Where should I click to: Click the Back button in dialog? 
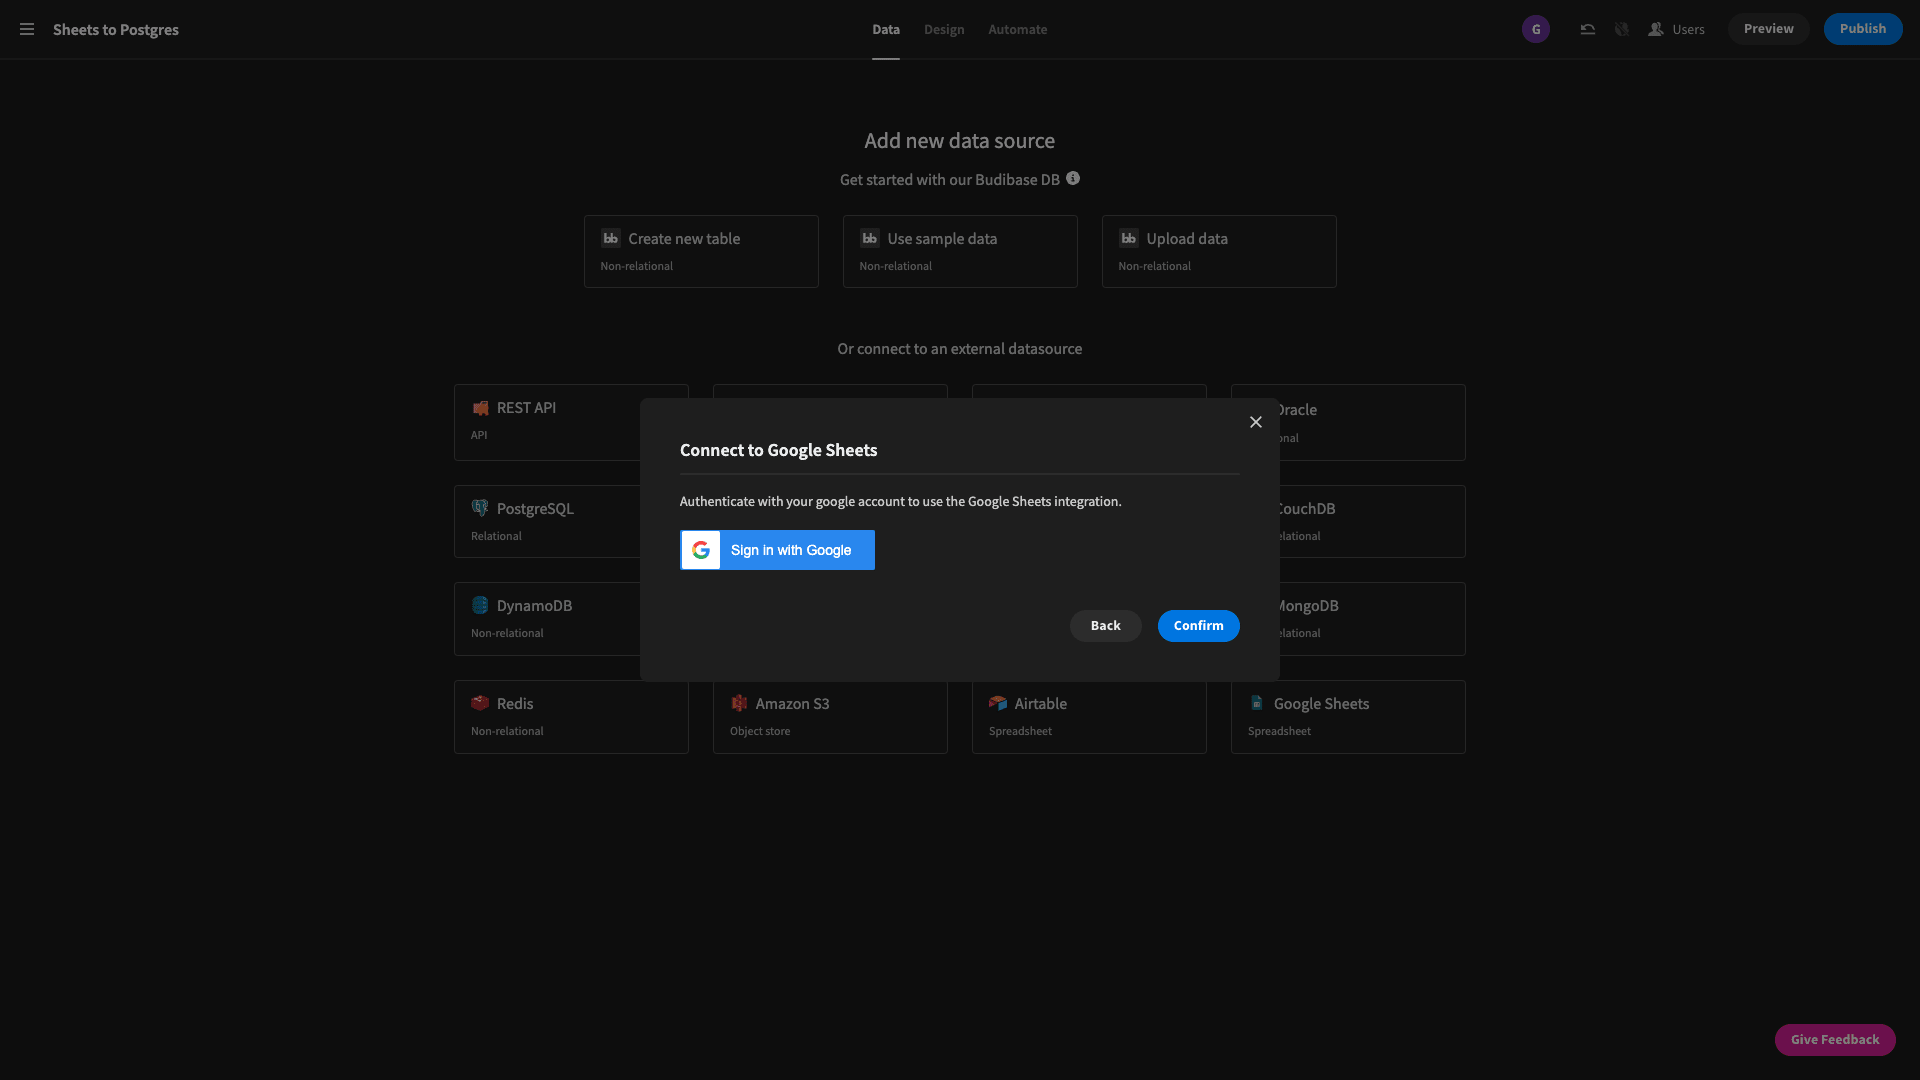pos(1105,626)
